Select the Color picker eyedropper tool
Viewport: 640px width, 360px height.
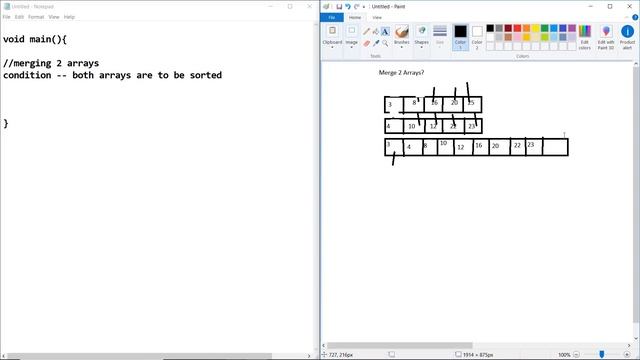click(x=376, y=43)
